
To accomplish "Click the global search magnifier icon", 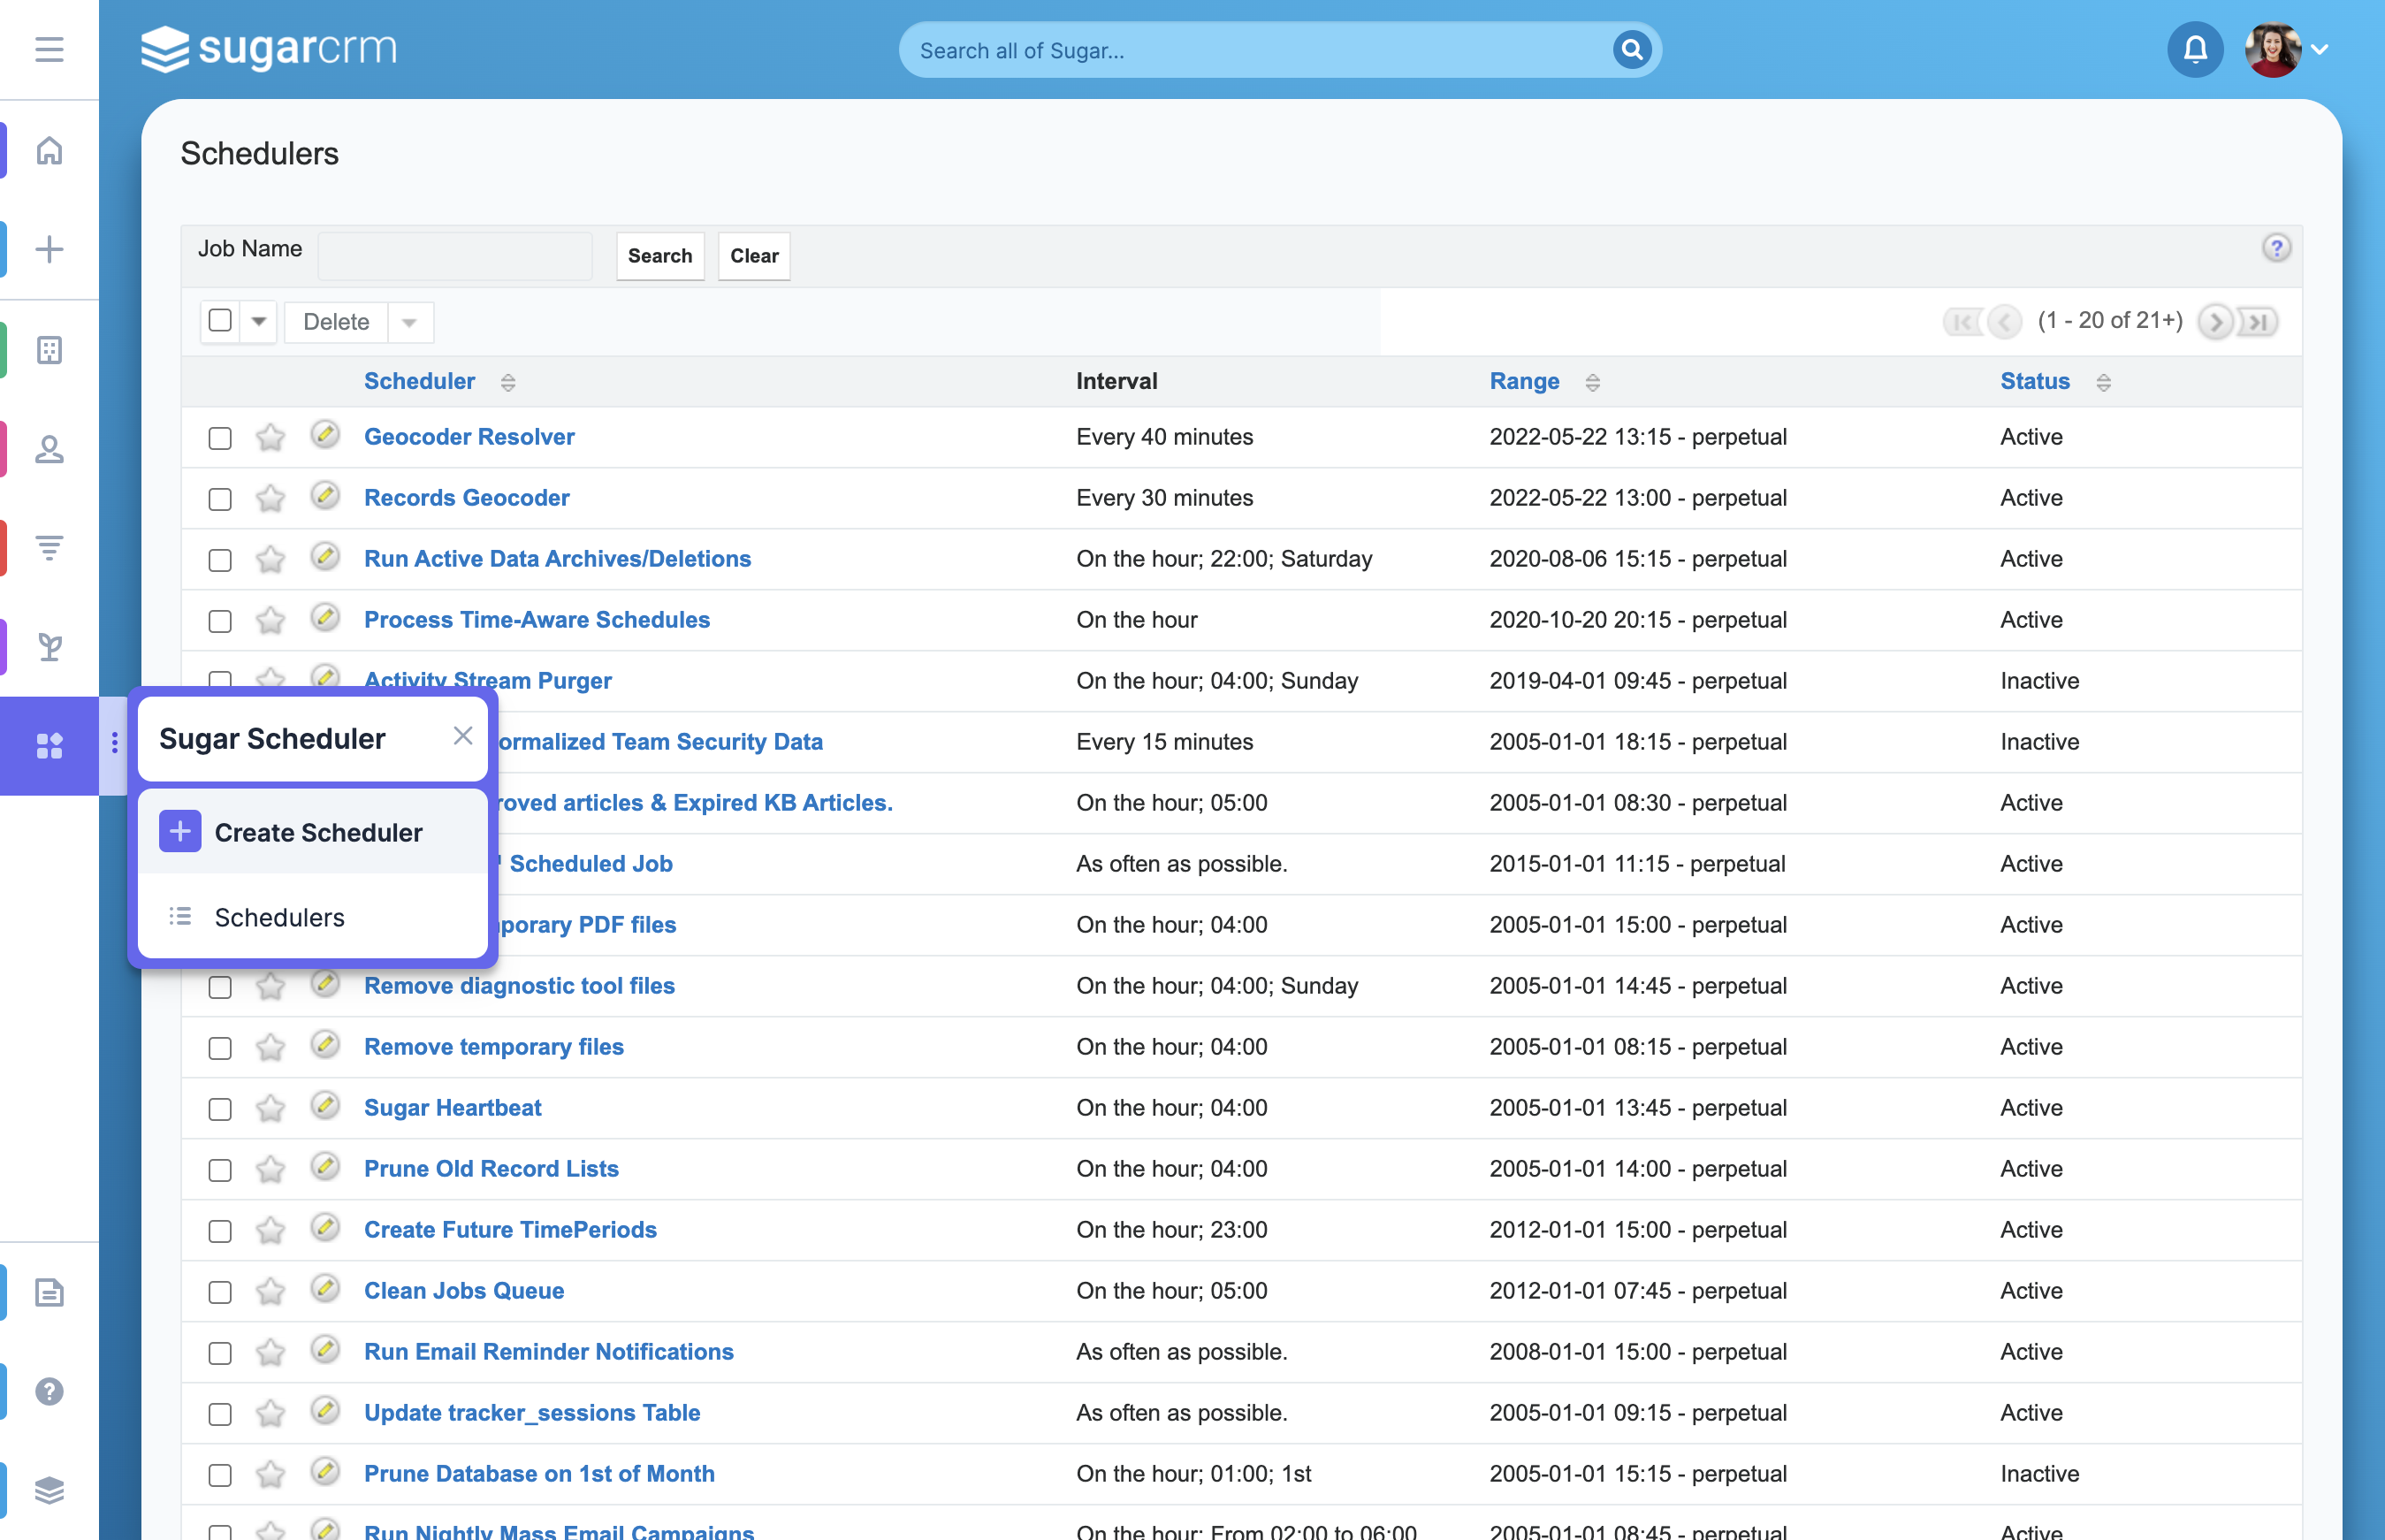I will [1631, 49].
